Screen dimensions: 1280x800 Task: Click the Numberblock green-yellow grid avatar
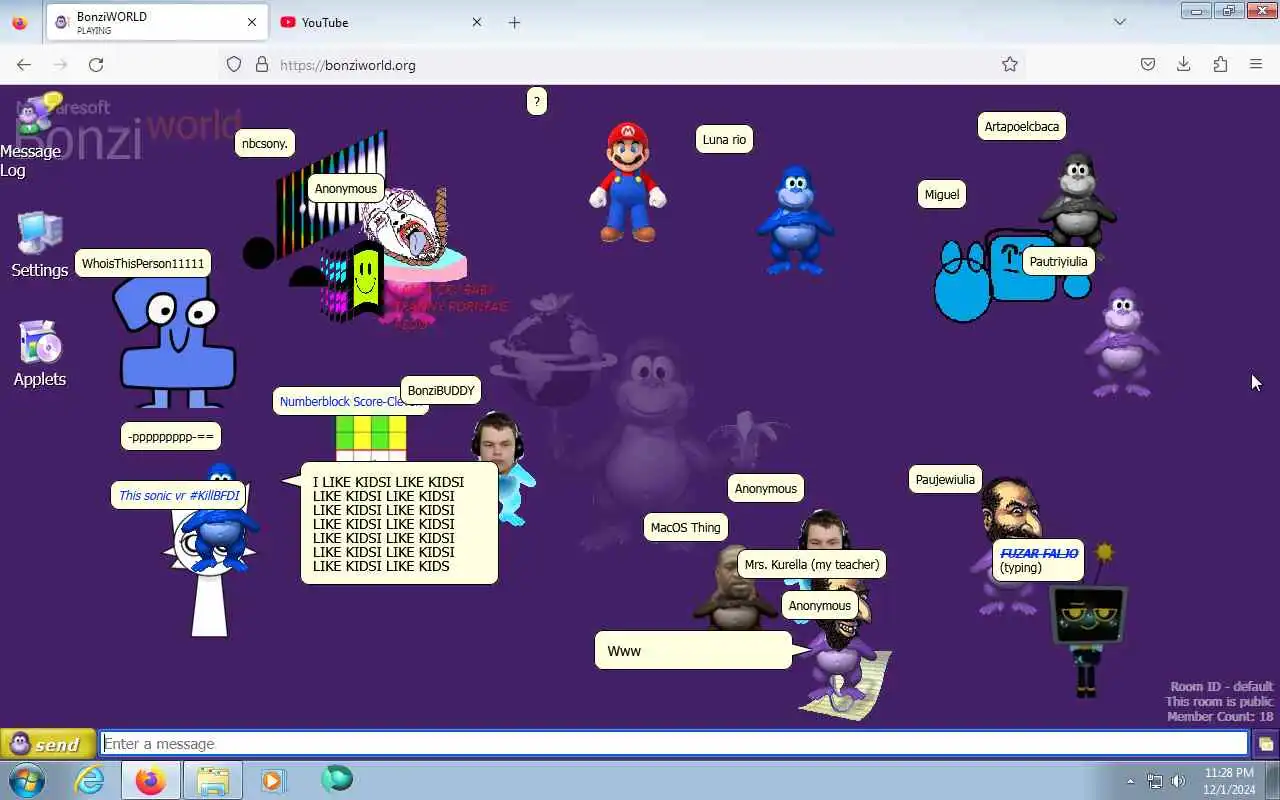point(371,439)
